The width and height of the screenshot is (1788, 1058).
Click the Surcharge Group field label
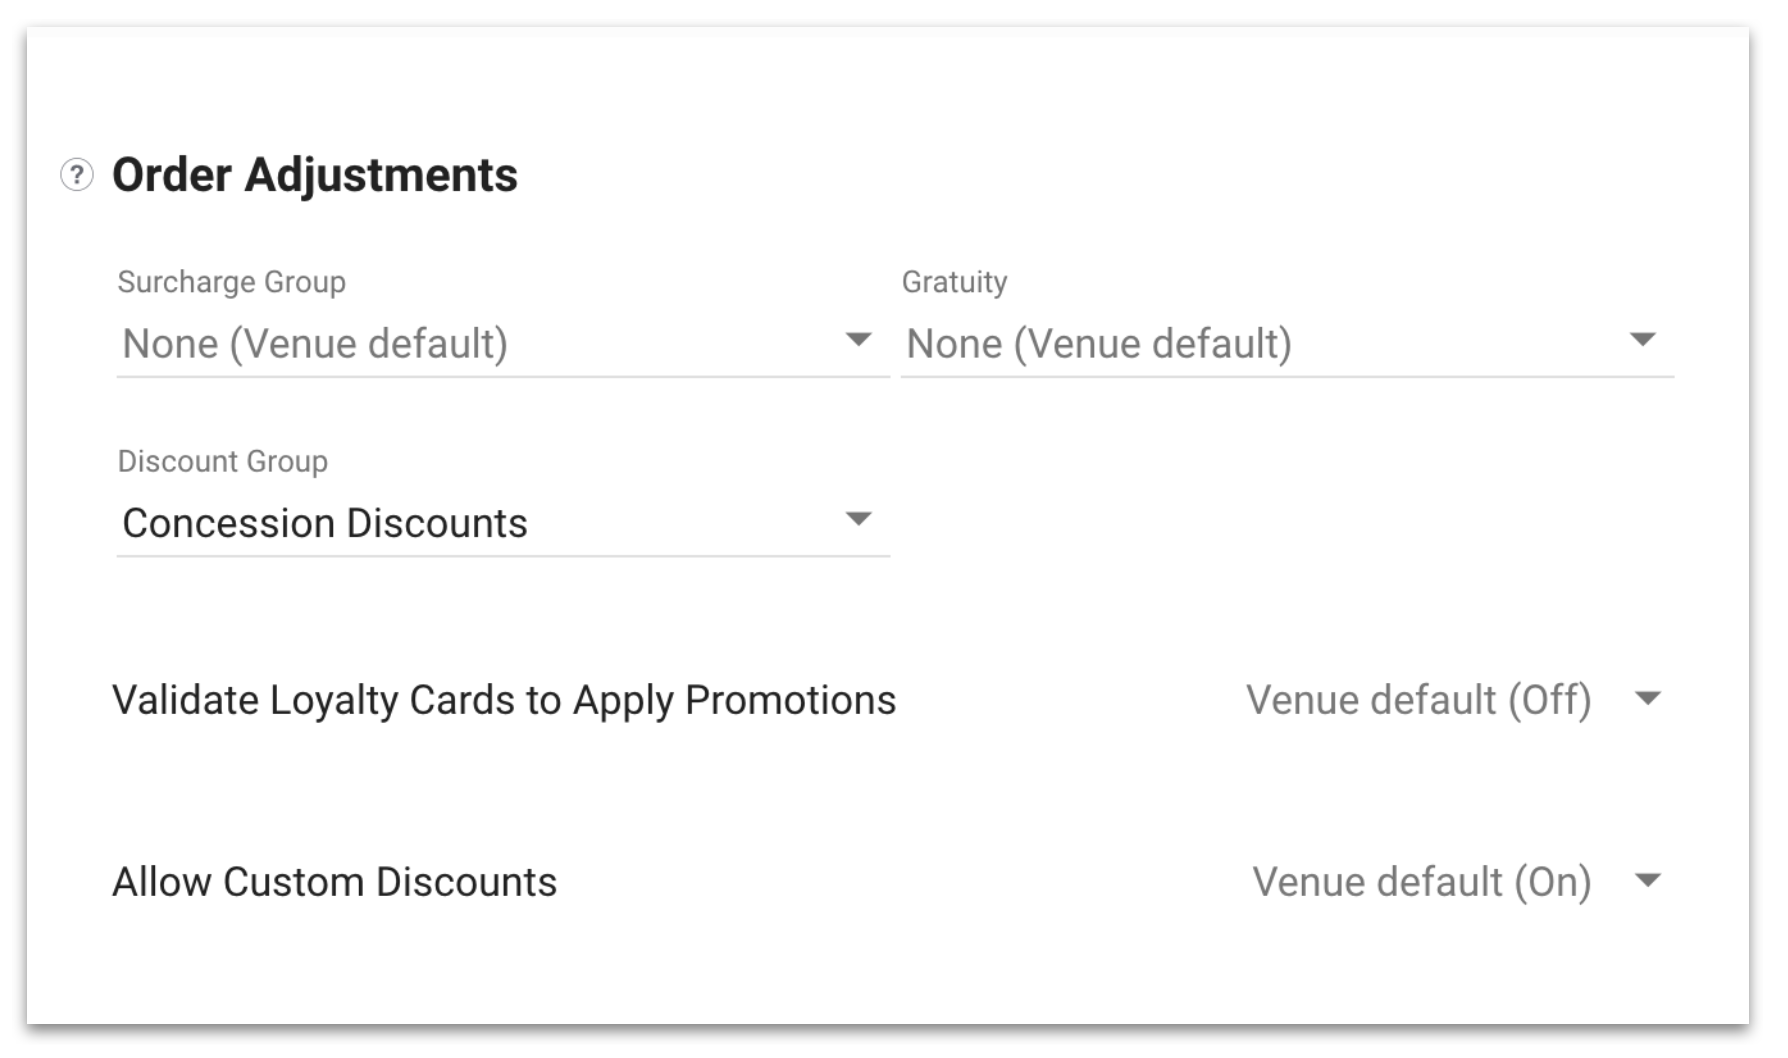(232, 282)
